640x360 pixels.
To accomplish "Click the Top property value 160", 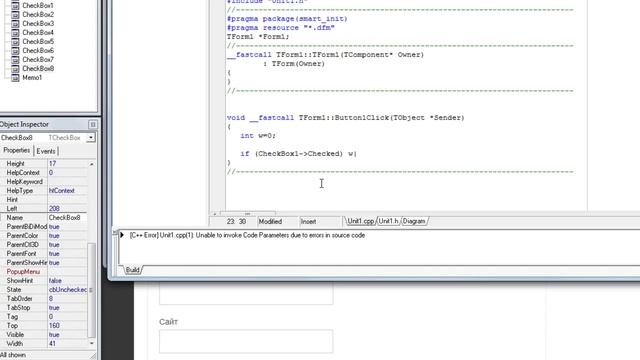I will point(54,325).
